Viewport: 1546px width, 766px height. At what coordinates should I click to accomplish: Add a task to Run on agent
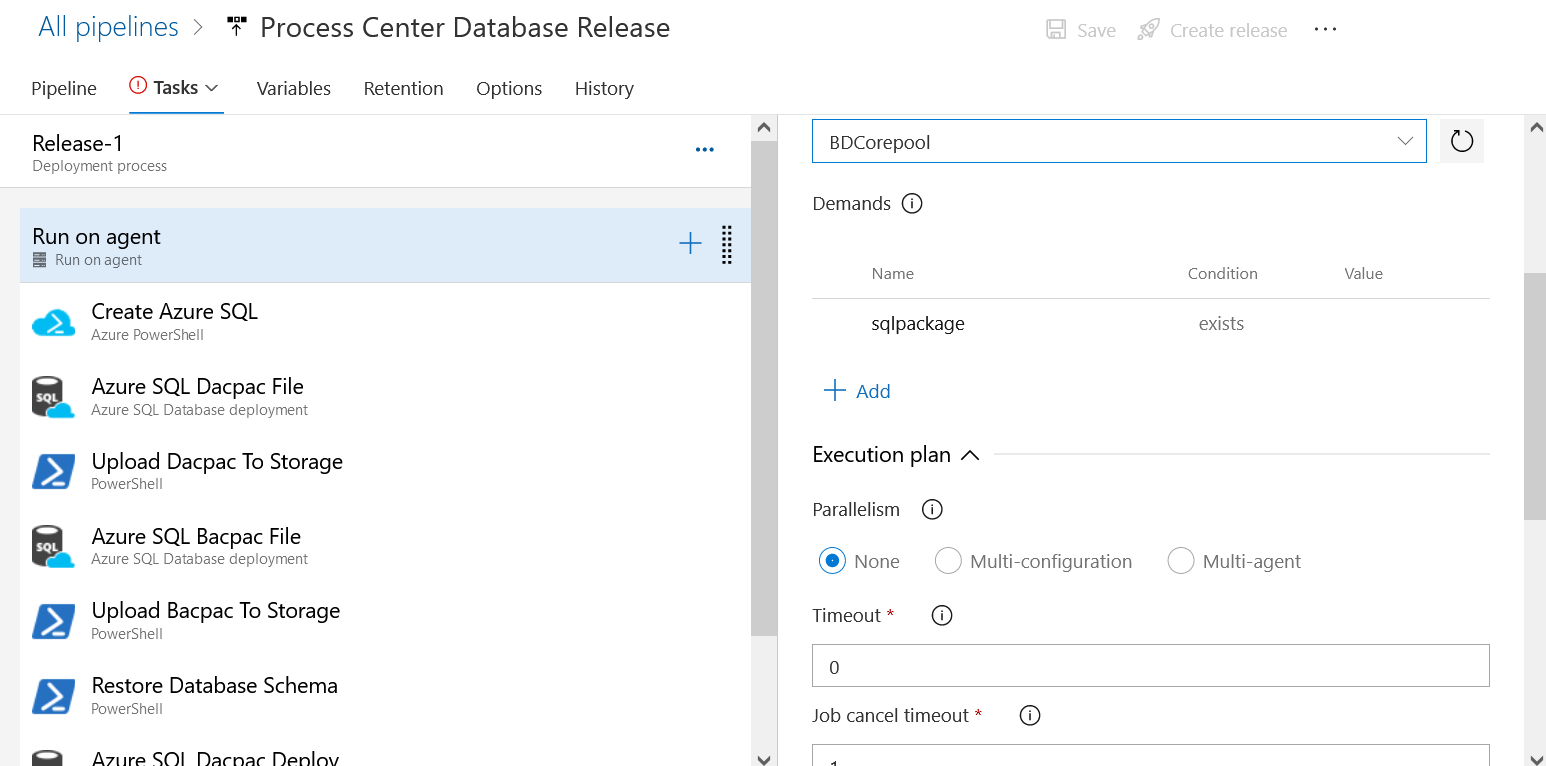(690, 243)
